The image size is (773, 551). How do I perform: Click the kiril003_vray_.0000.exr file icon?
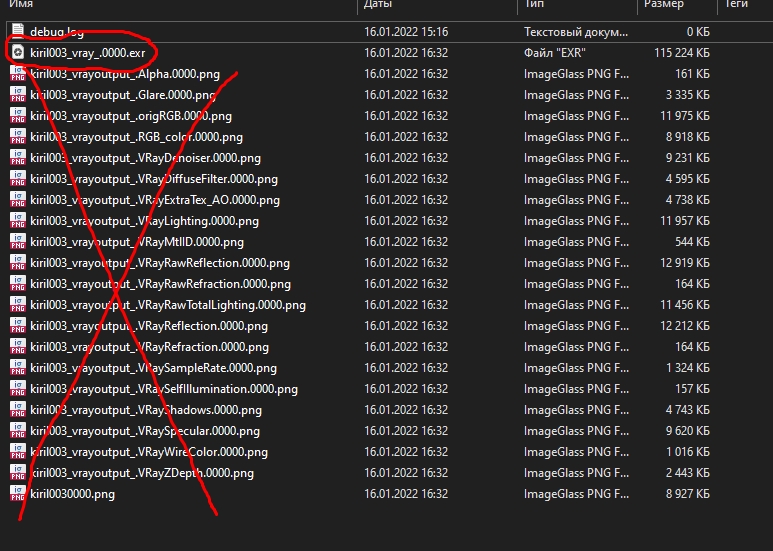[17, 52]
